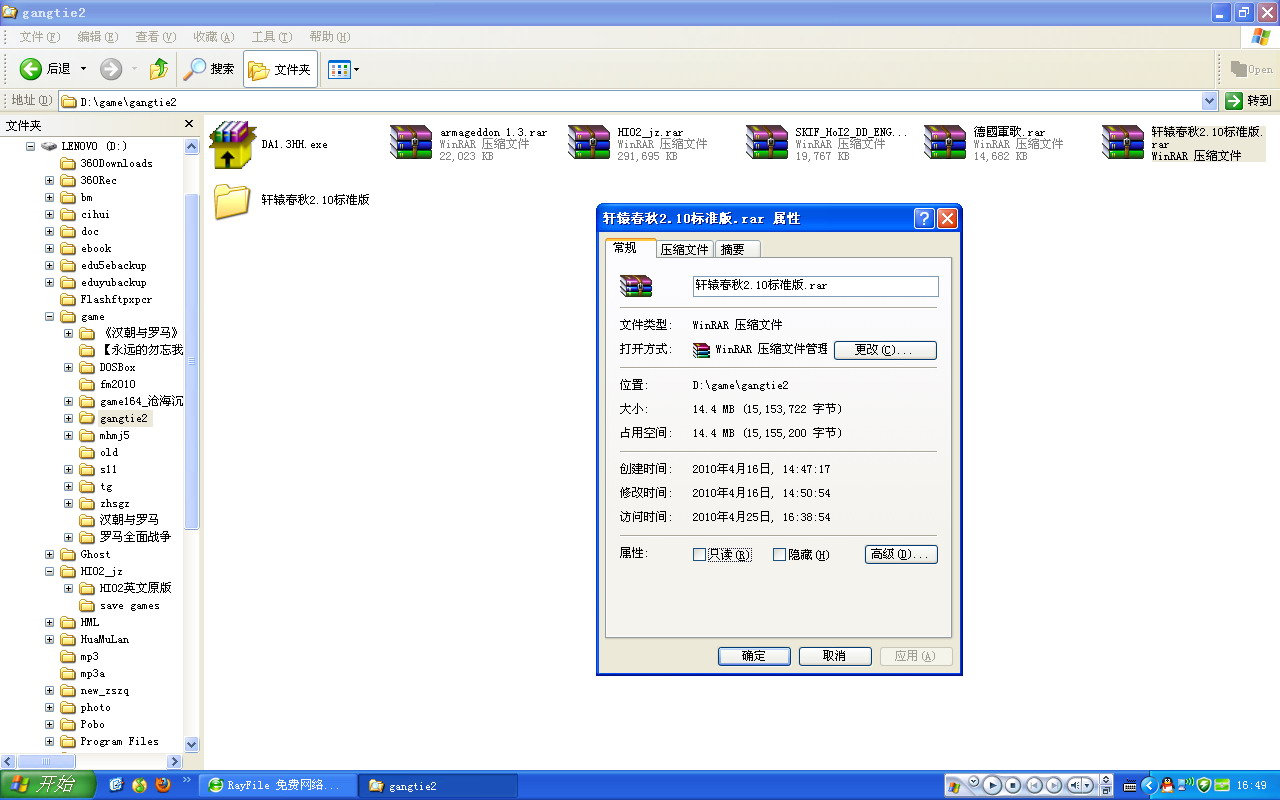This screenshot has height=800, width=1280.
Task: Switch to the 压缩文件 tab
Action: (684, 249)
